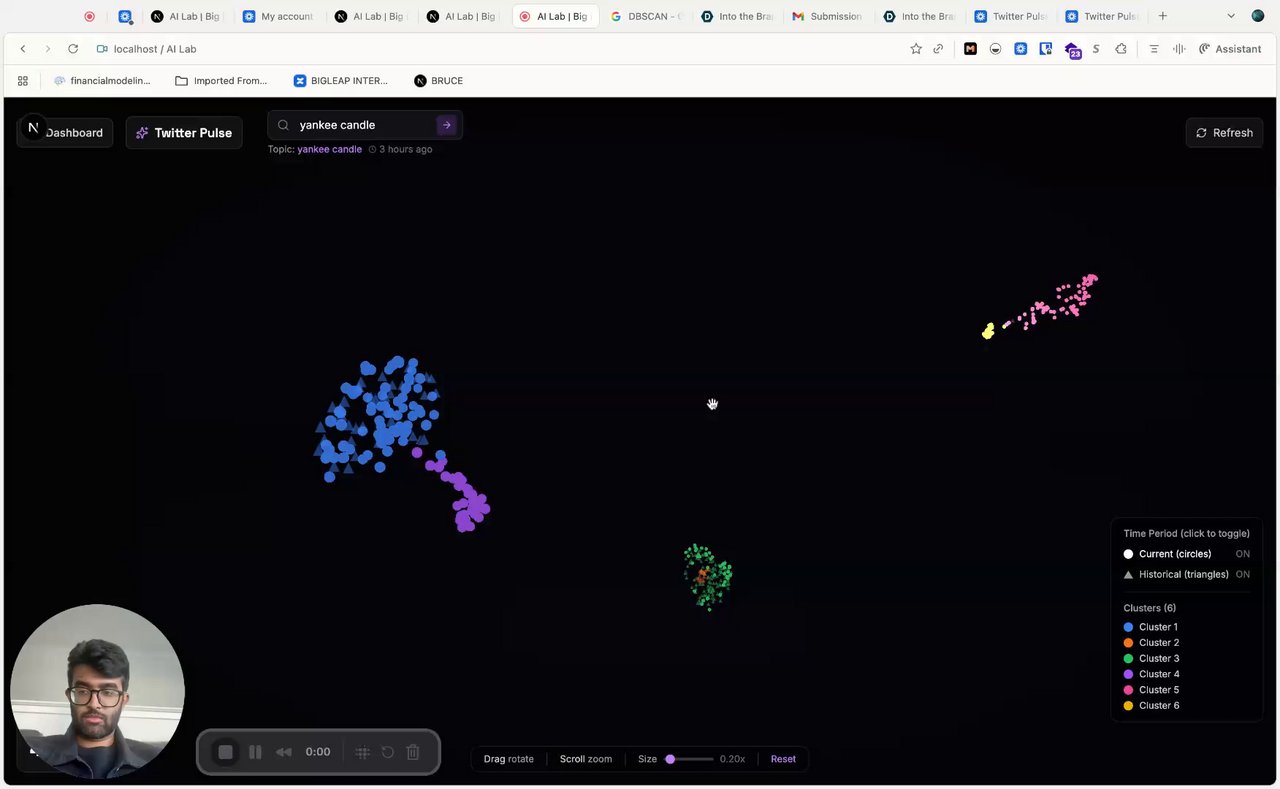Open the extensions puzzle piece icon

pyautogui.click(x=1121, y=49)
